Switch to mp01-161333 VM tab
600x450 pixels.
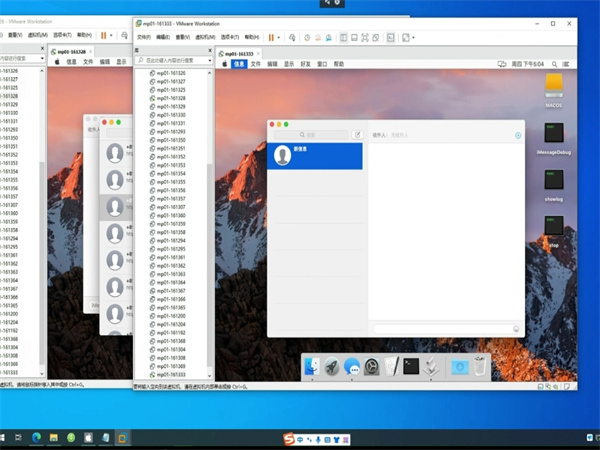click(x=240, y=53)
